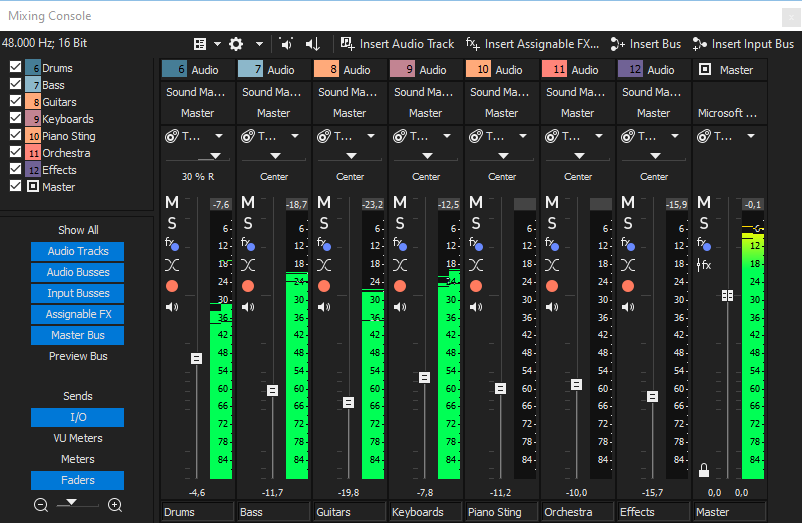The image size is (802, 523).
Task: Toggle input monitoring speaker on Drums channel
Action: click(171, 307)
